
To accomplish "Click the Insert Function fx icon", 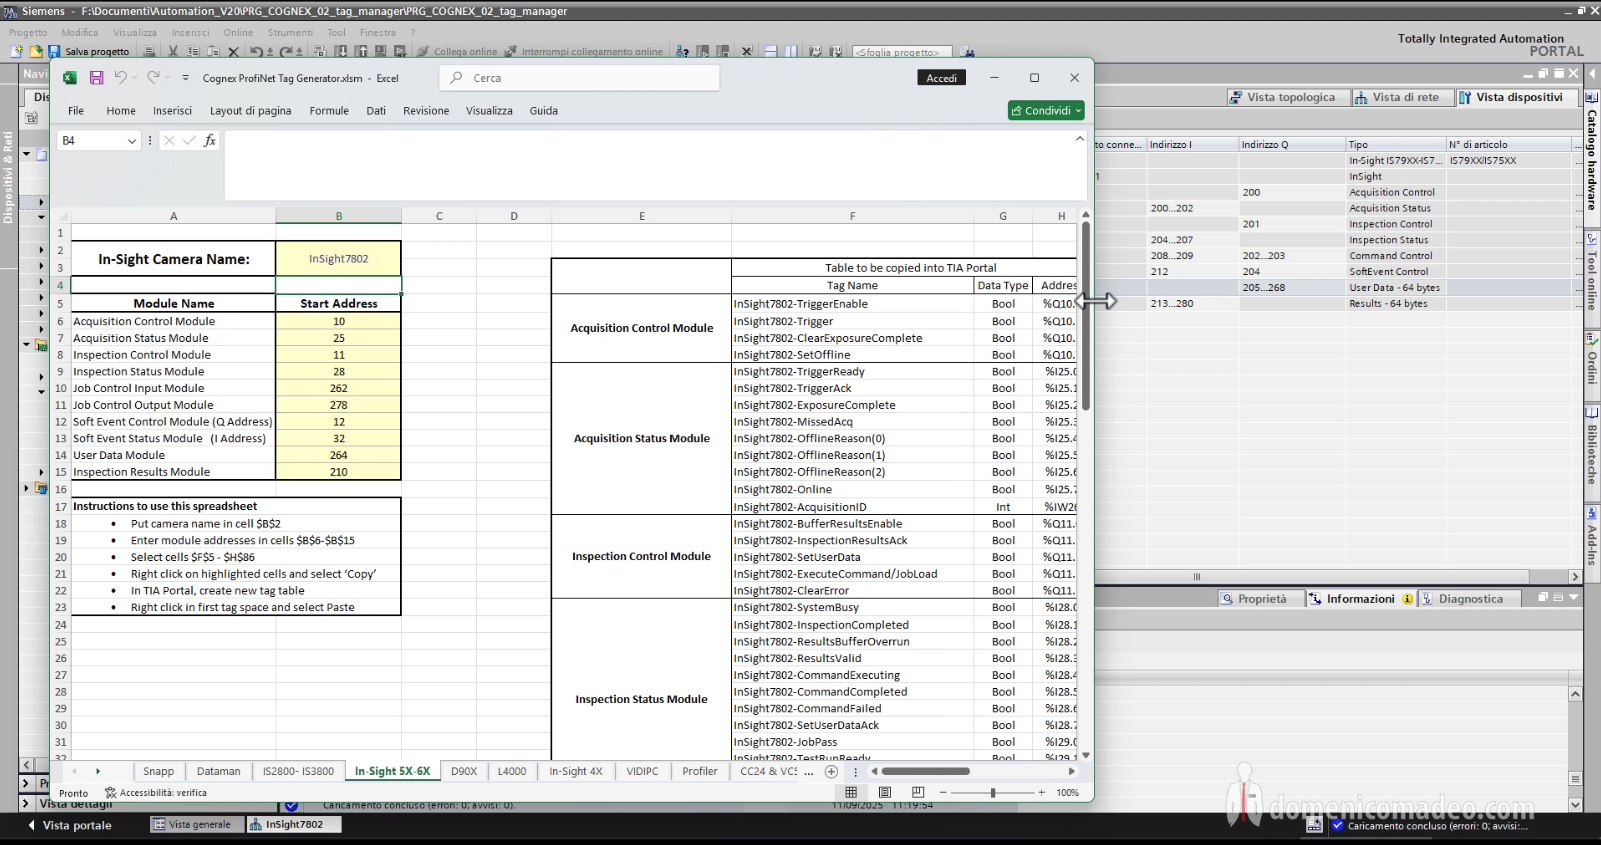I will click(x=210, y=141).
